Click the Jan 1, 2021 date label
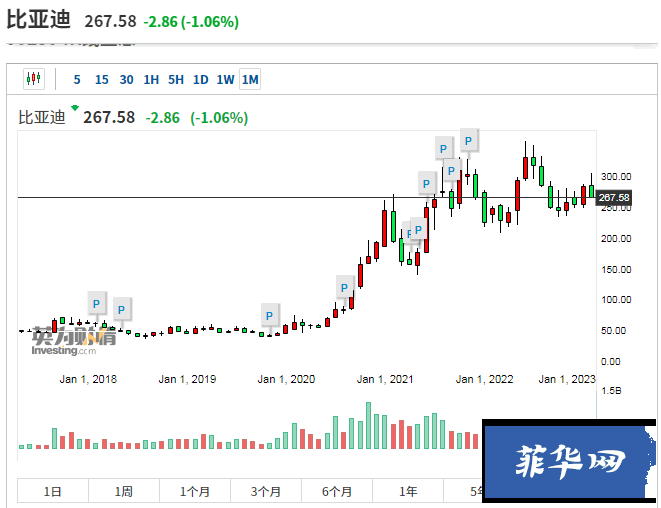This screenshot has height=508, width=661. (385, 379)
